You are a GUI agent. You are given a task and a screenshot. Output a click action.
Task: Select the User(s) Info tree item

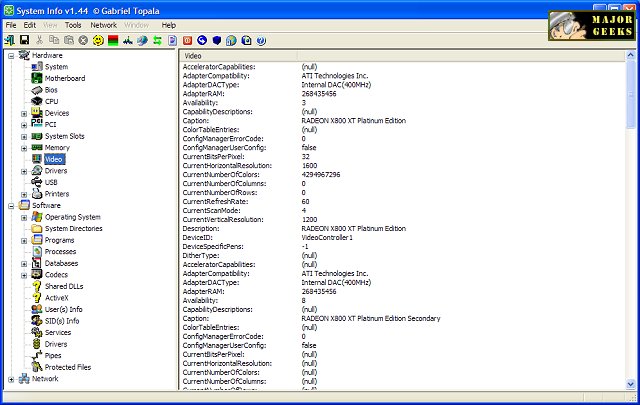[x=64, y=309]
